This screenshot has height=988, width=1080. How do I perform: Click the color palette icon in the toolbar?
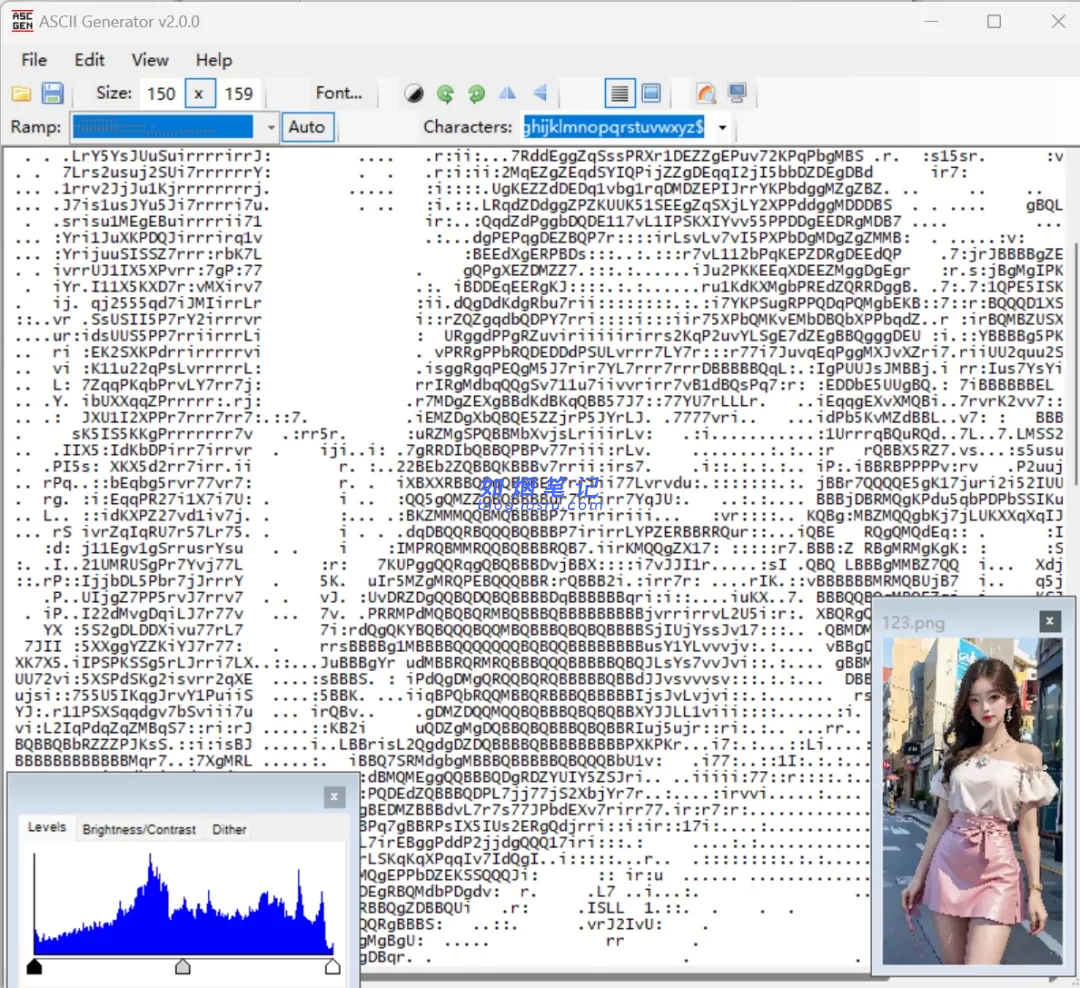[706, 94]
